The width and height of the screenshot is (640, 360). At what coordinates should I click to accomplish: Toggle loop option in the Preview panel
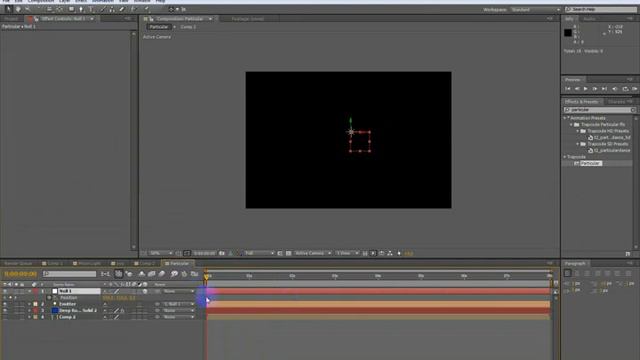625,89
